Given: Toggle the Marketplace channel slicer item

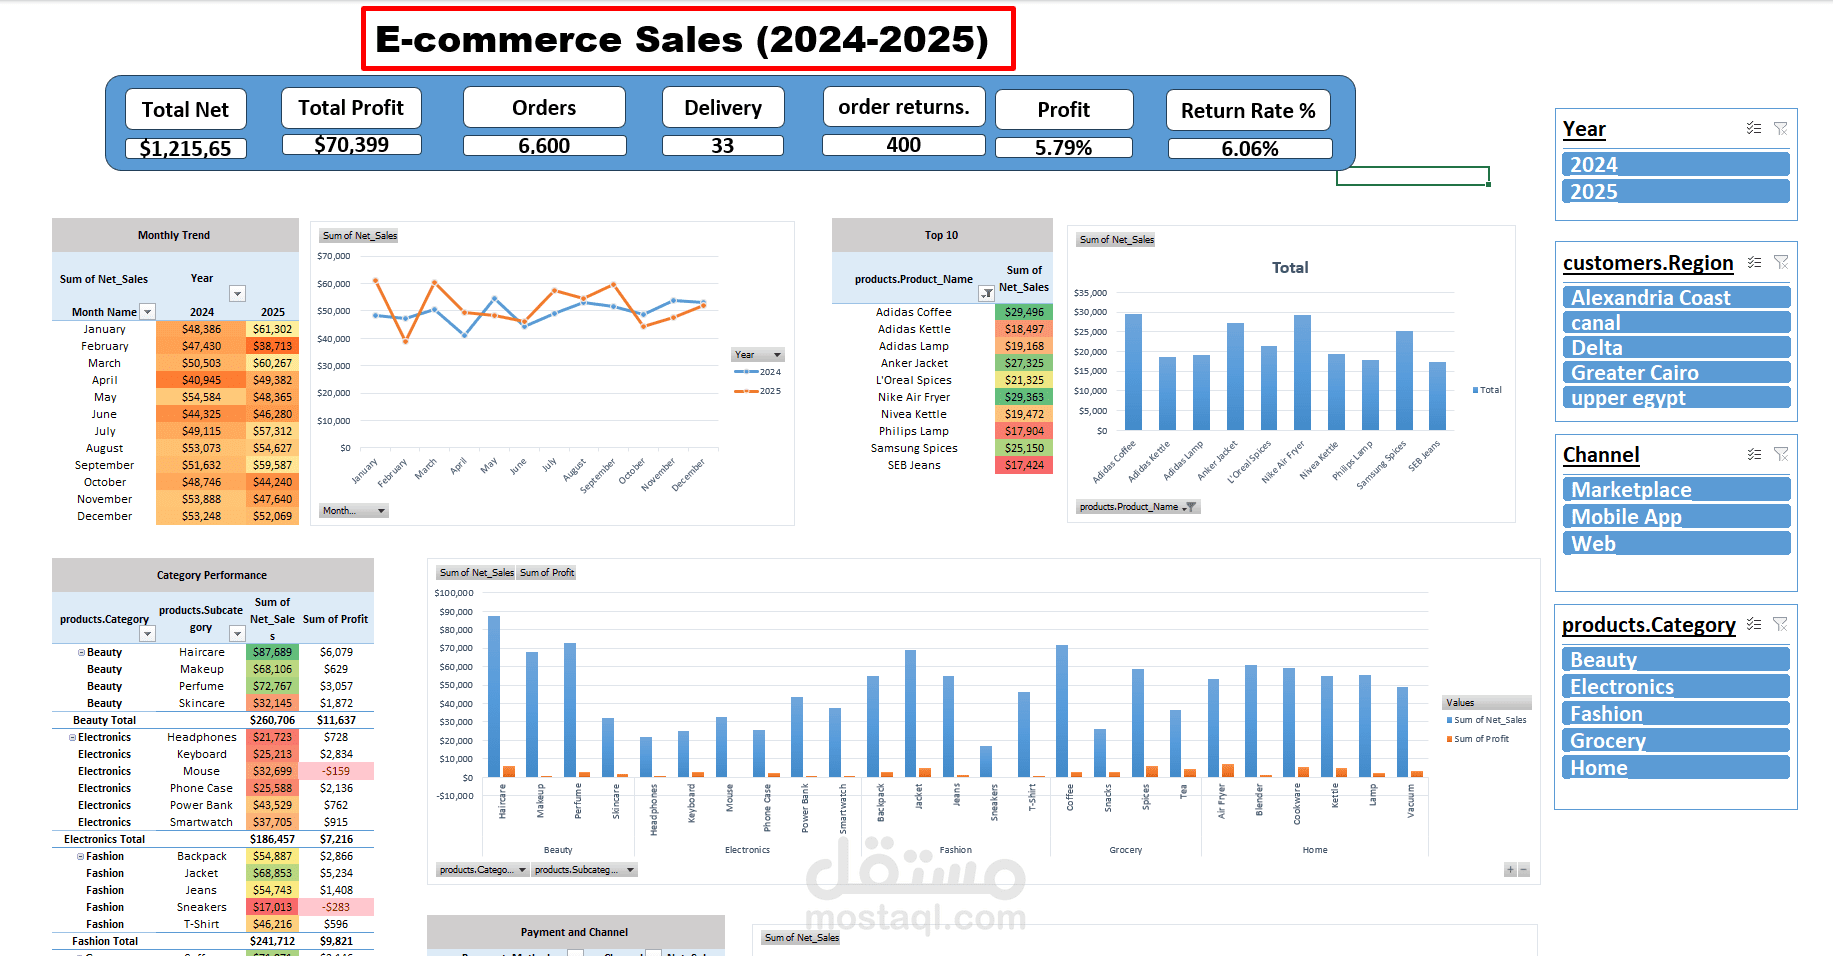Looking at the screenshot, I should [1675, 489].
